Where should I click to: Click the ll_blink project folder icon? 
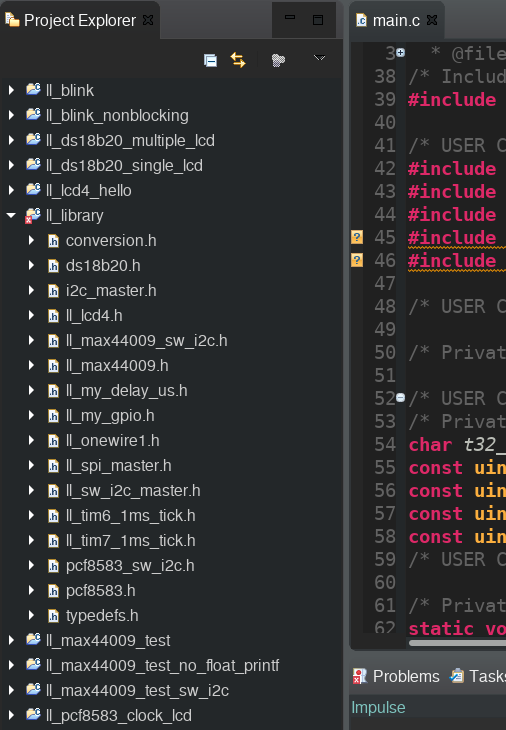point(34,89)
